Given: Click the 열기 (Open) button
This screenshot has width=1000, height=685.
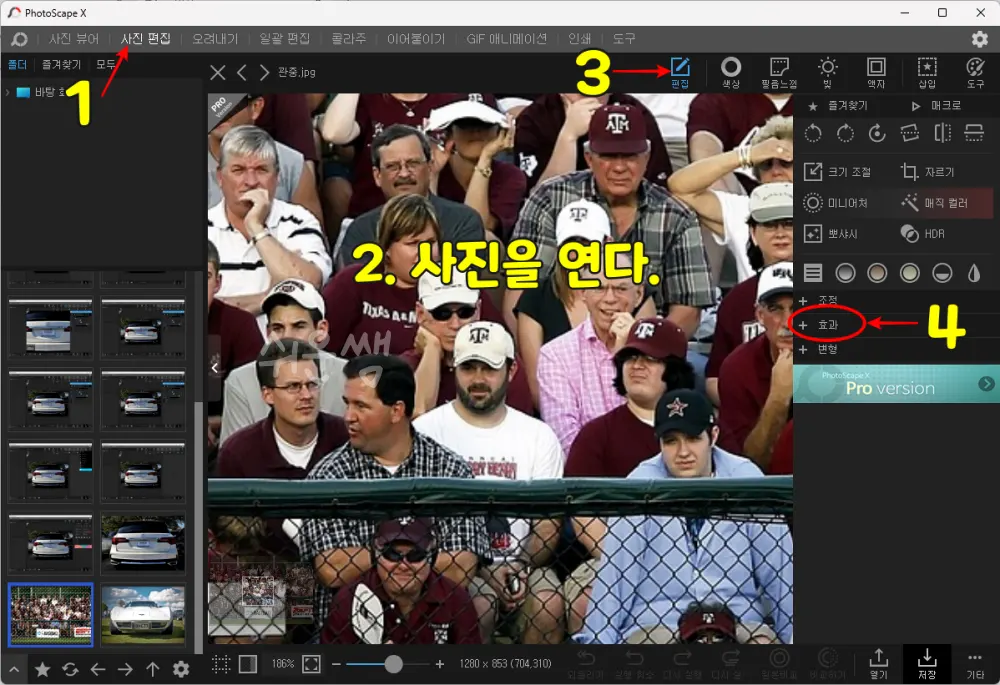Looking at the screenshot, I should tap(878, 664).
